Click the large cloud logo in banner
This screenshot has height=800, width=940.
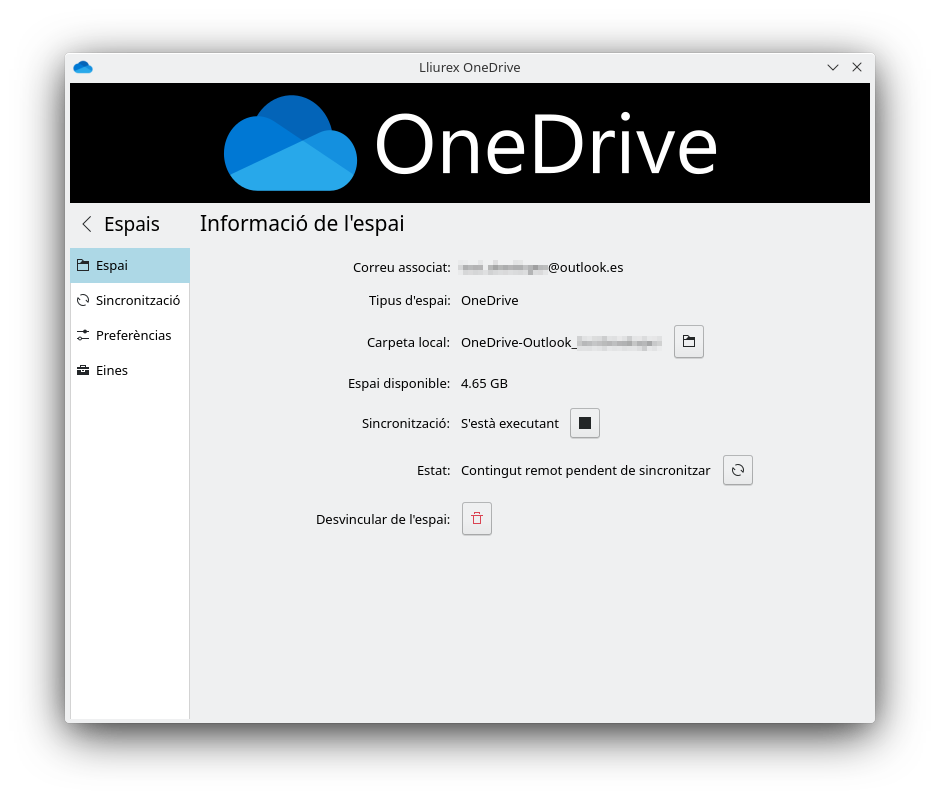(290, 144)
